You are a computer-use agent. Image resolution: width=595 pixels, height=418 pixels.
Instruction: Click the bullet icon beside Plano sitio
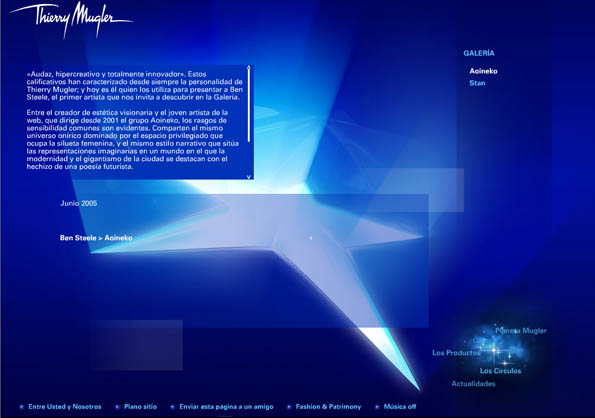point(117,407)
